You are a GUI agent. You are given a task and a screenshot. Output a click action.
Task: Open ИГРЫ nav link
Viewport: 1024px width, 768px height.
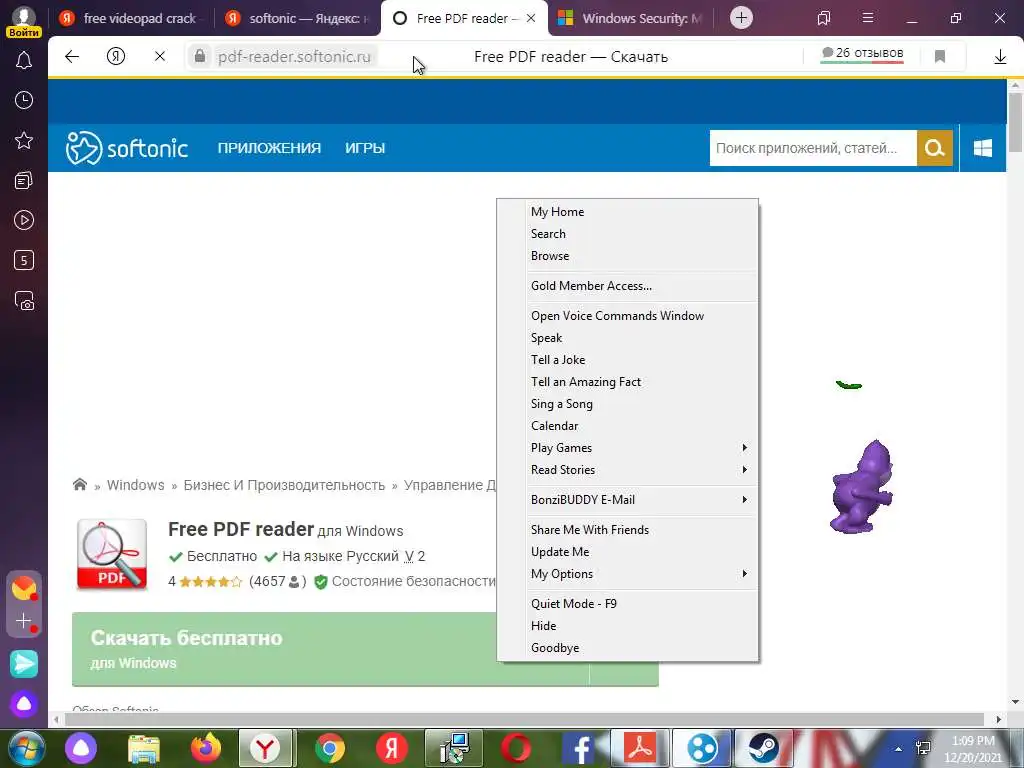pyautogui.click(x=365, y=148)
